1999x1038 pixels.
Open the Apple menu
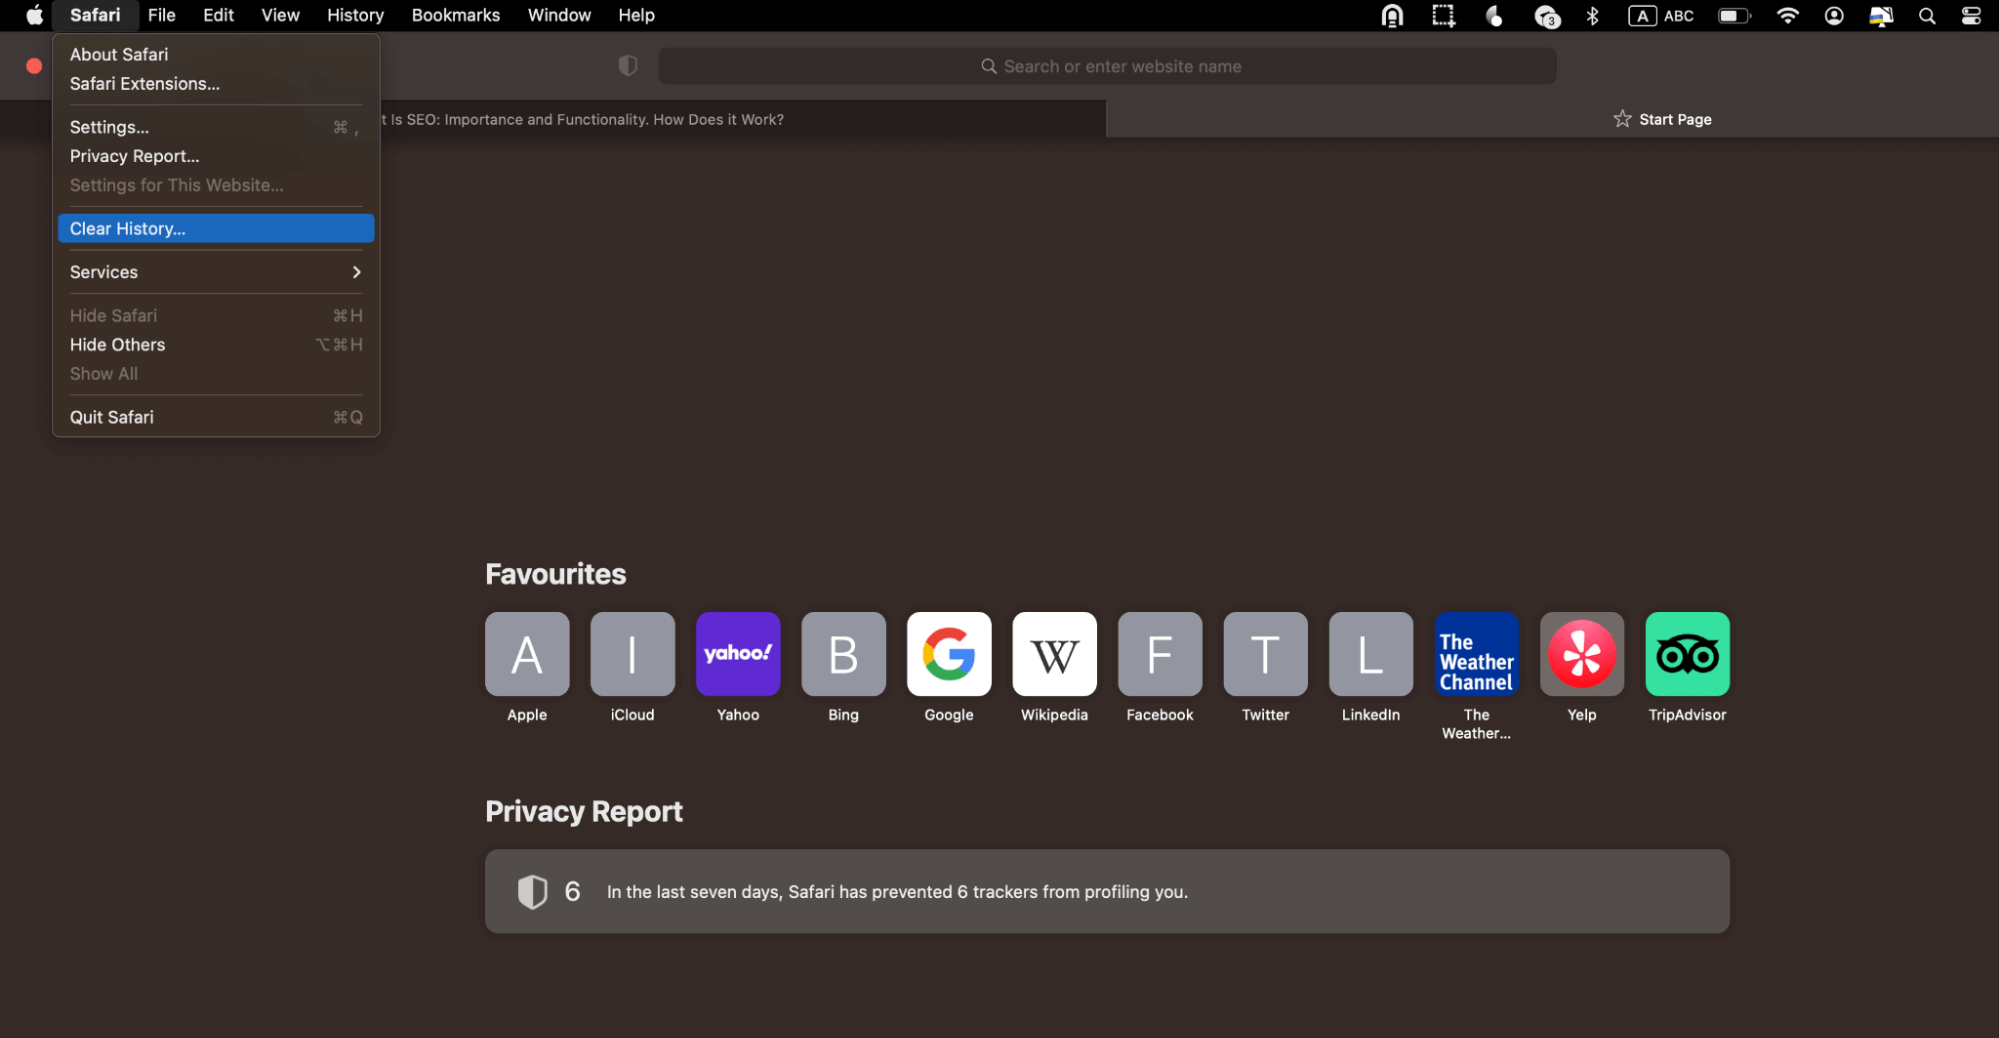pos(34,15)
